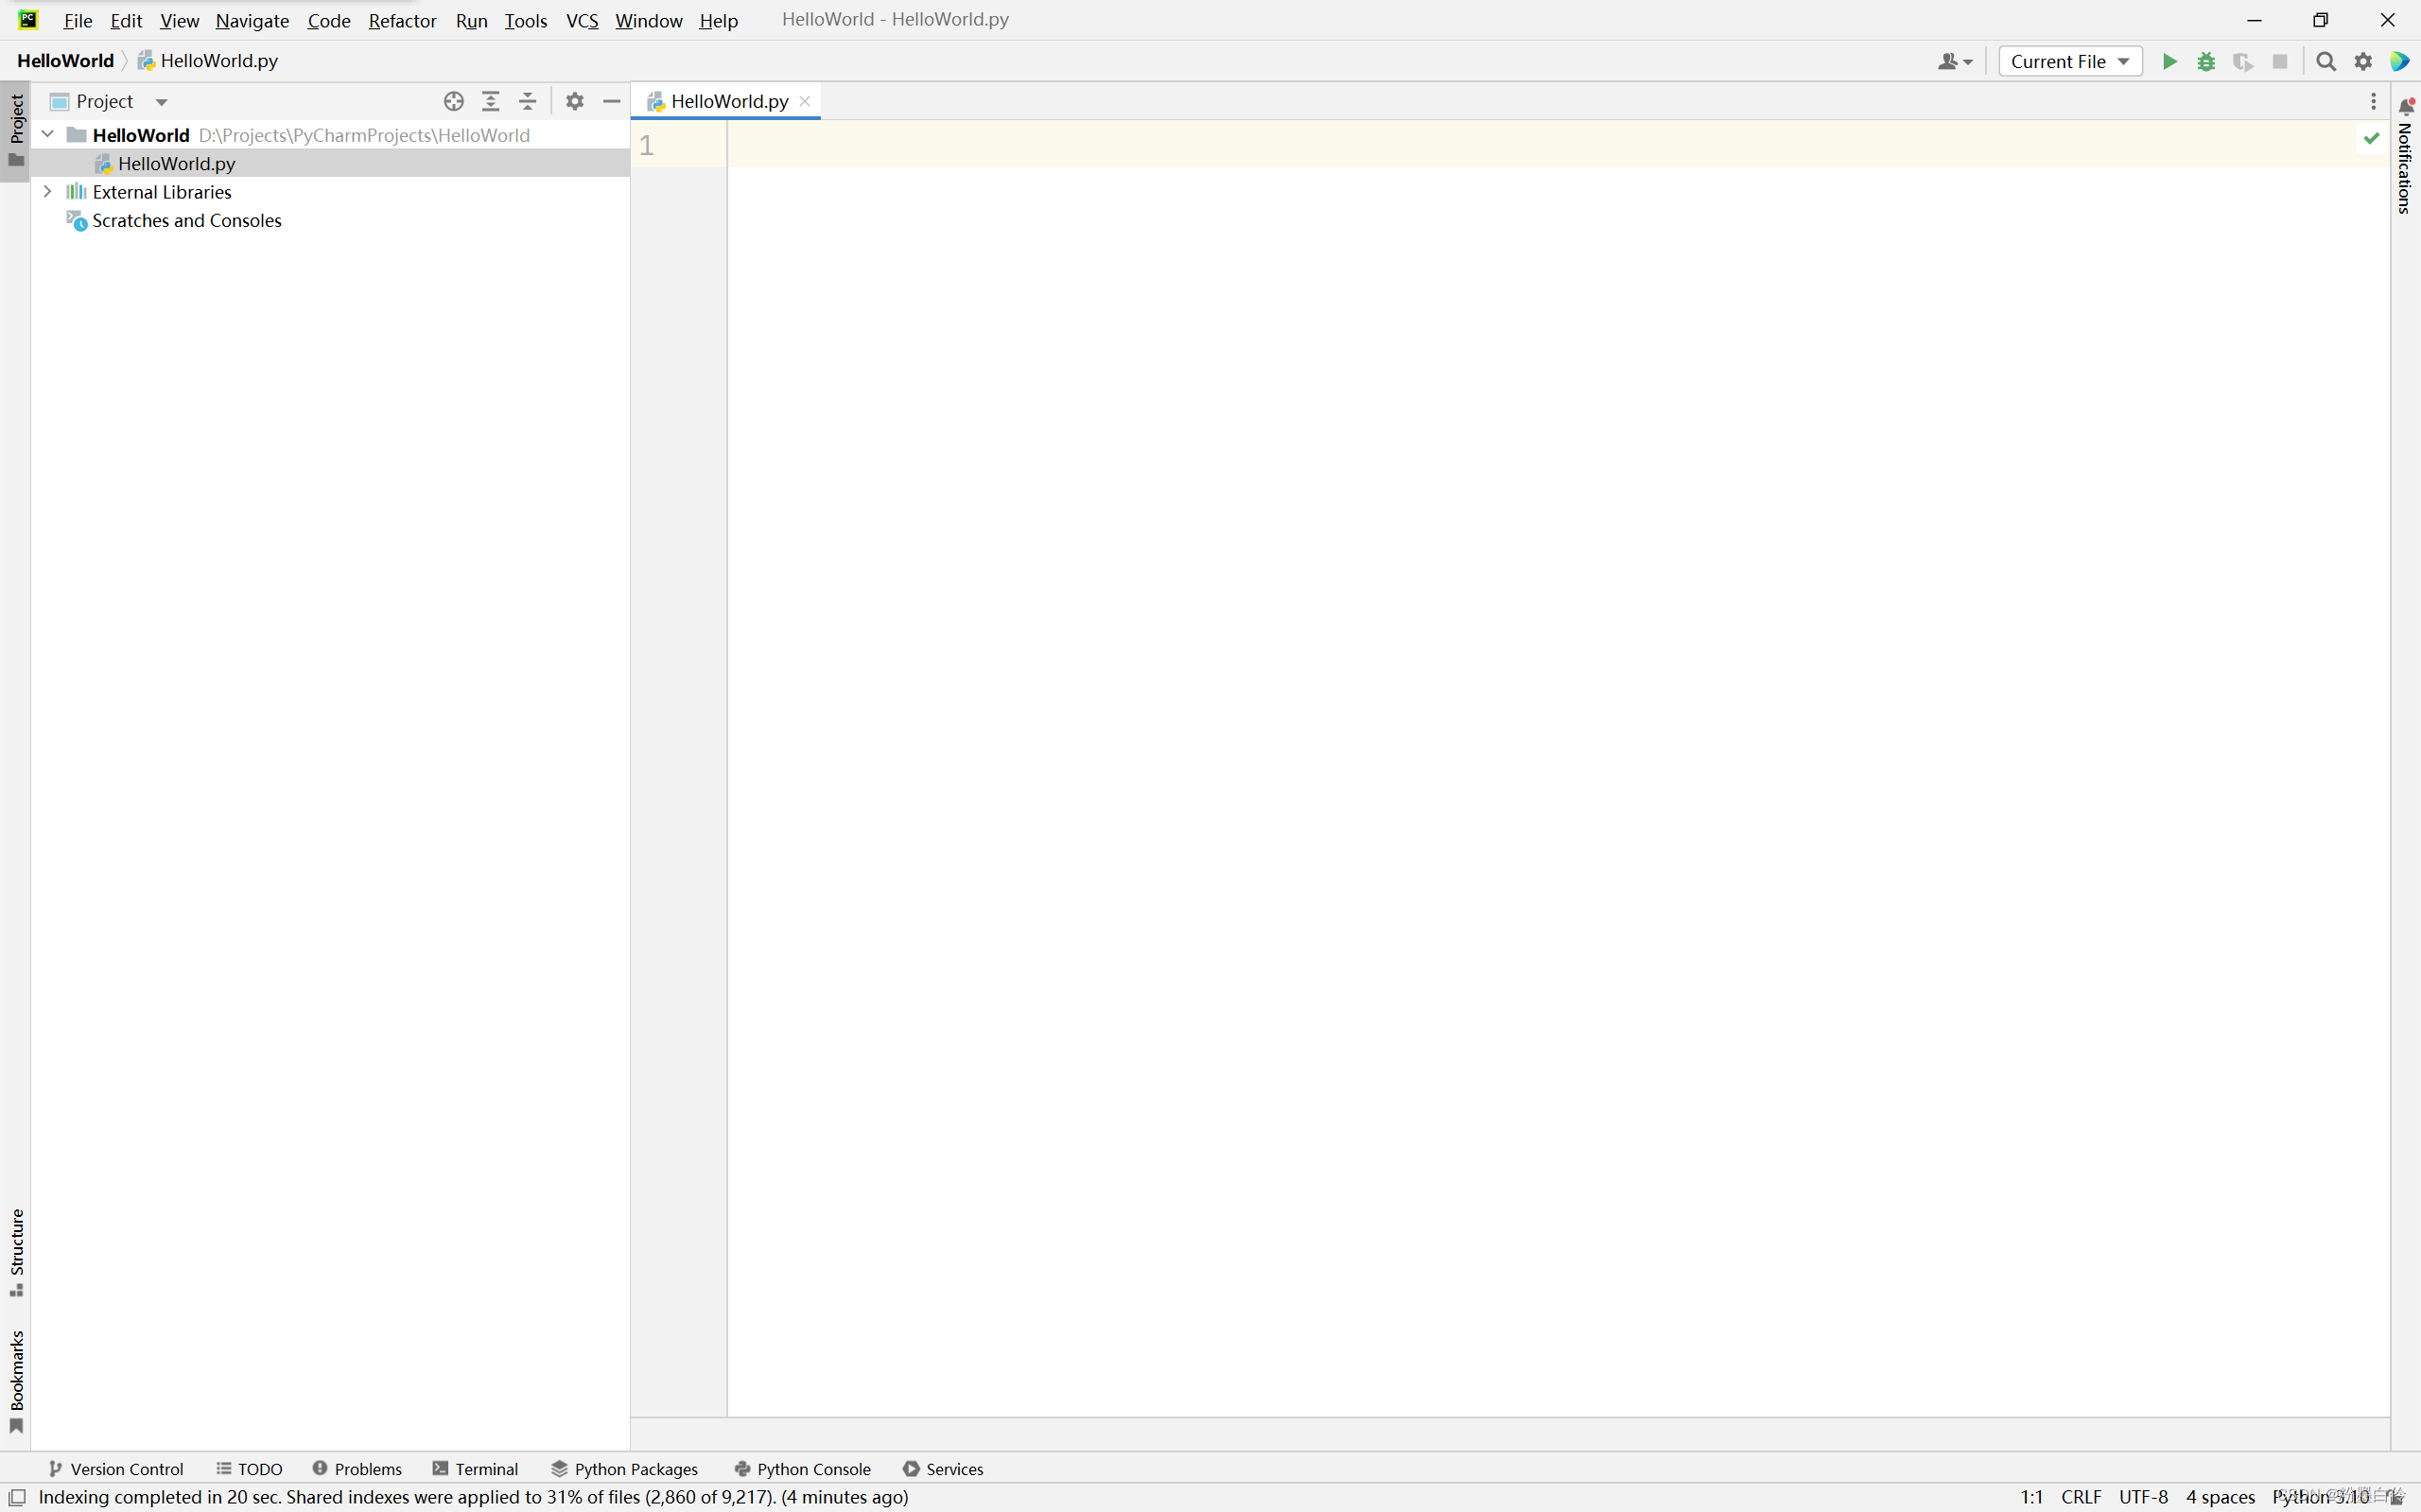Open the View menu
Viewport: 2421px width, 1512px height.
pyautogui.click(x=179, y=20)
